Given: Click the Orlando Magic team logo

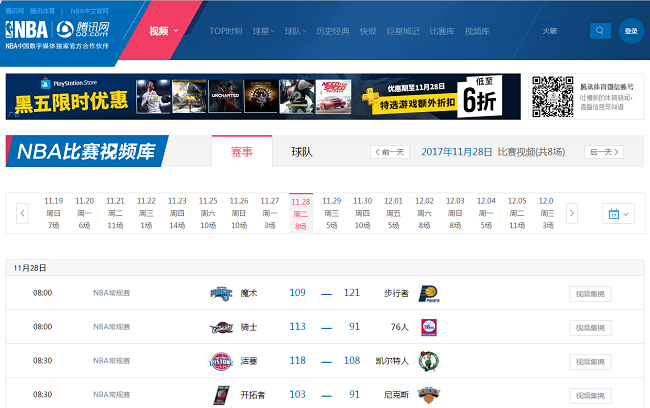Looking at the screenshot, I should (x=220, y=293).
